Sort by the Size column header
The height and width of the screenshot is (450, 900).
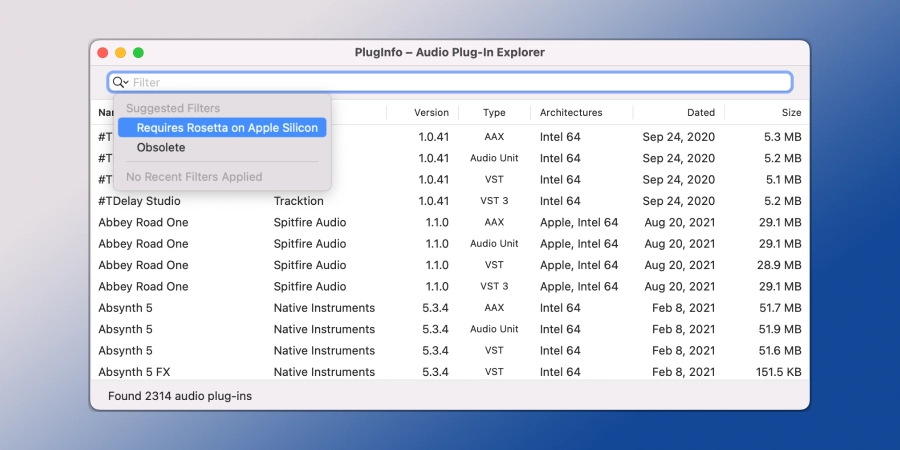791,112
